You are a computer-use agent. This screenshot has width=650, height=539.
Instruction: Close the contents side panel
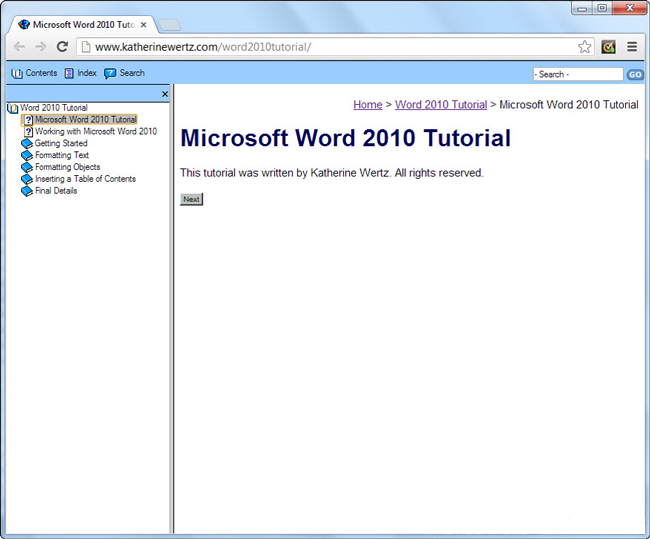coord(165,94)
